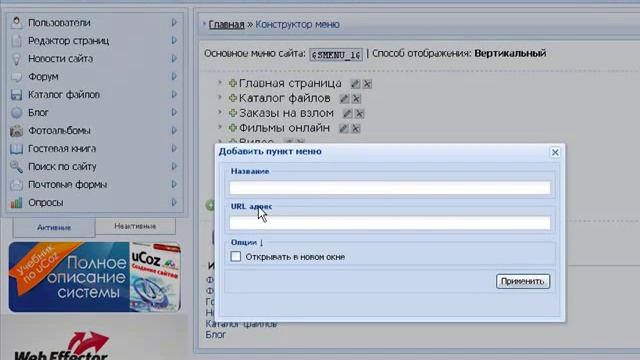The height and width of the screenshot is (360, 640).
Task: Edit the Заказы на взлом item
Action: 347,113
